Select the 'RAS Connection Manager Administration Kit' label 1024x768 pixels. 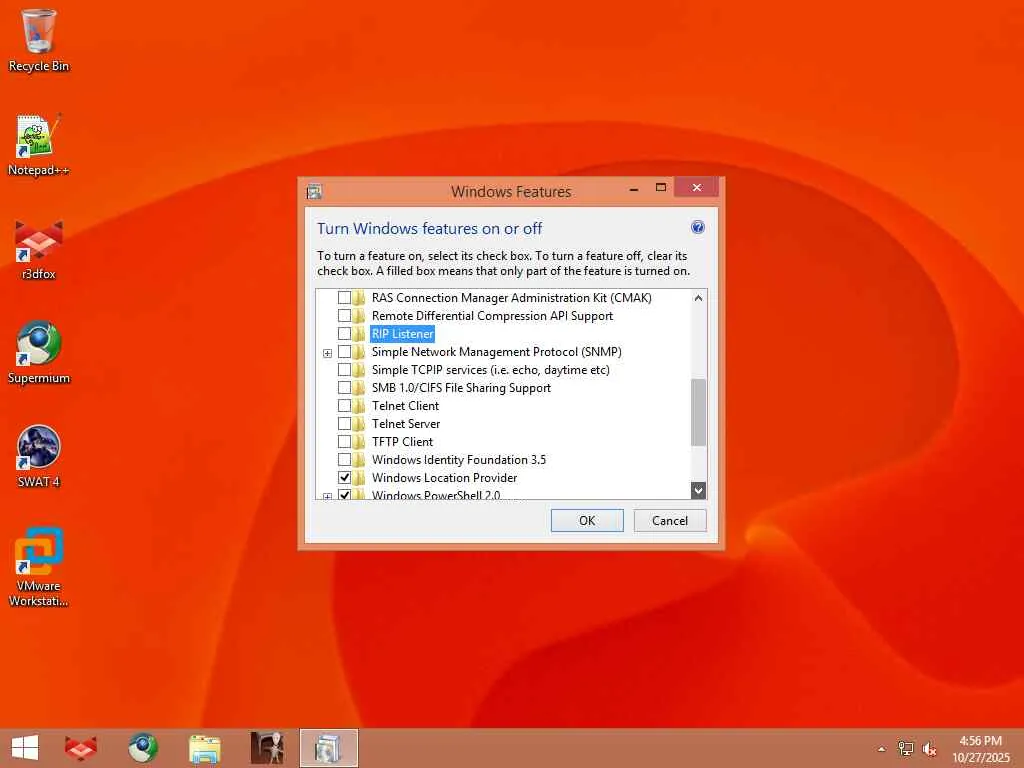coord(511,298)
